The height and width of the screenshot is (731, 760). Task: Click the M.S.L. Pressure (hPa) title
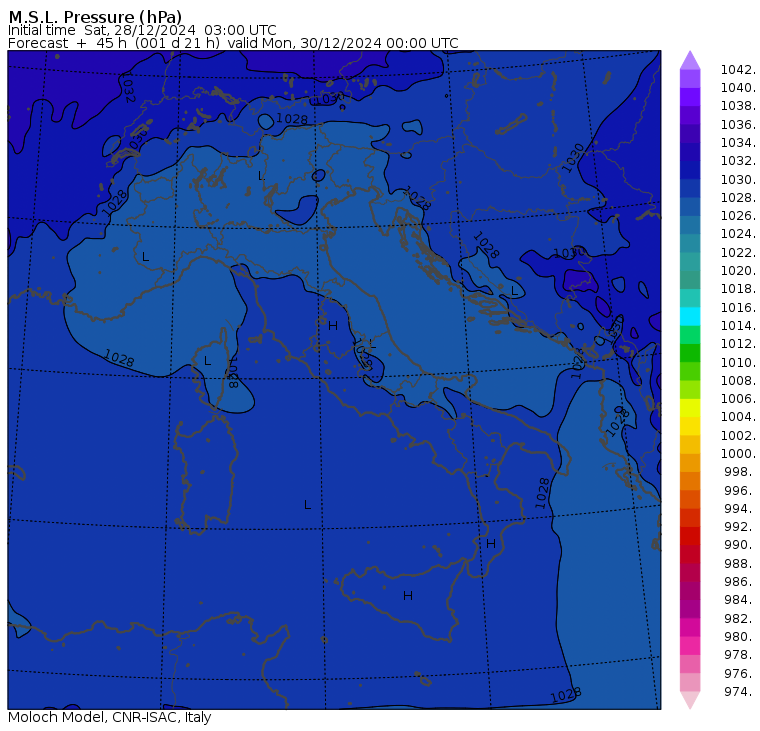(95, 16)
